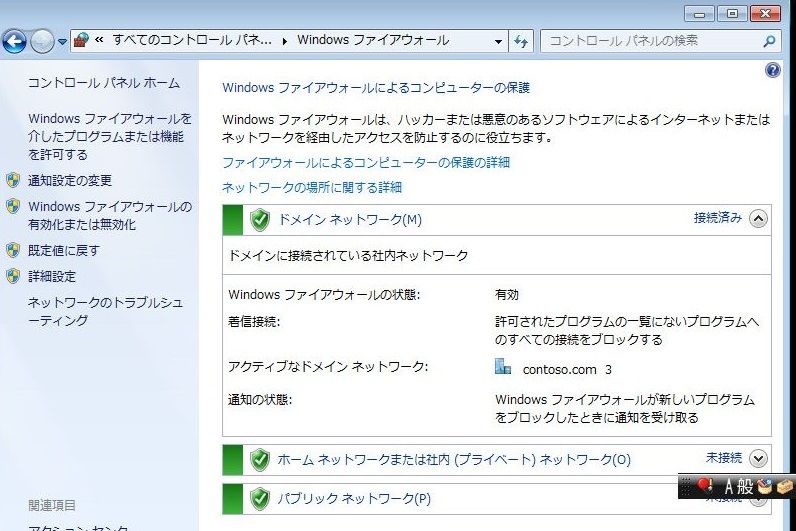Screen dimensions: 796x531
Task: Open ファイアウォールによるコンピューターの保護の詳細 link
Action: [x=366, y=162]
